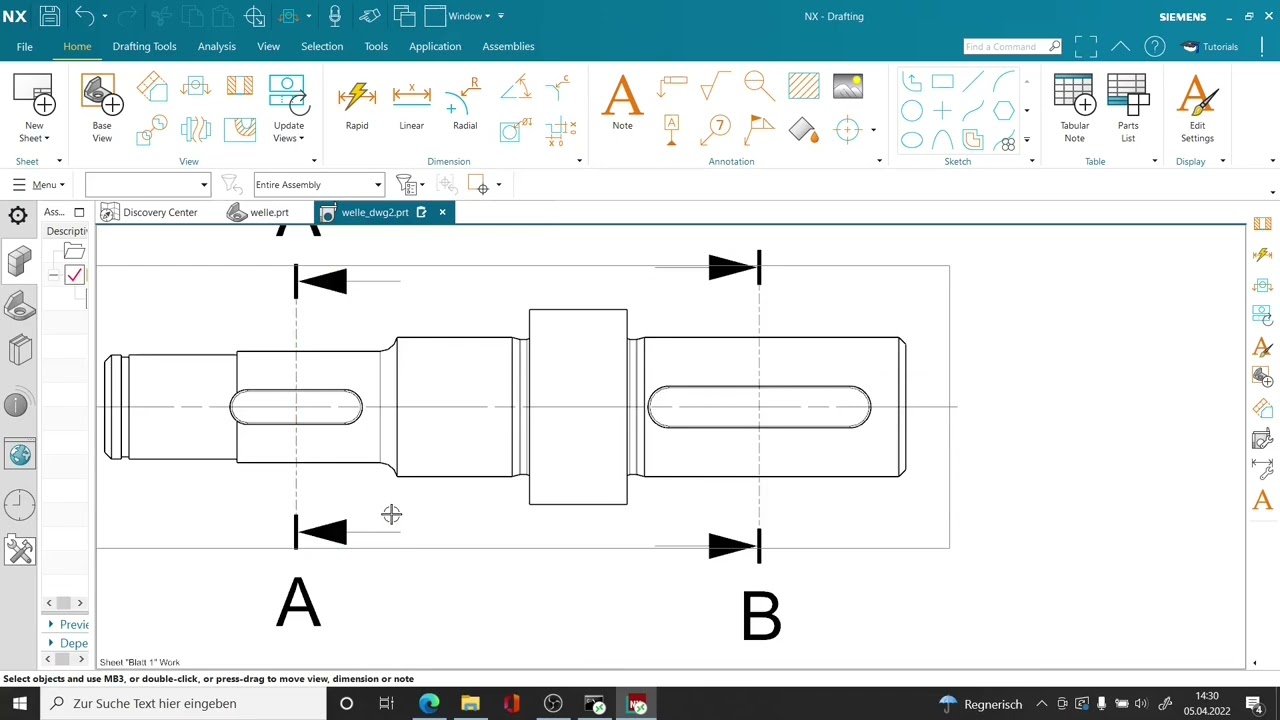This screenshot has width=1280, height=720.
Task: Switch to the Drafting Tools ribbon tab
Action: pyautogui.click(x=144, y=46)
